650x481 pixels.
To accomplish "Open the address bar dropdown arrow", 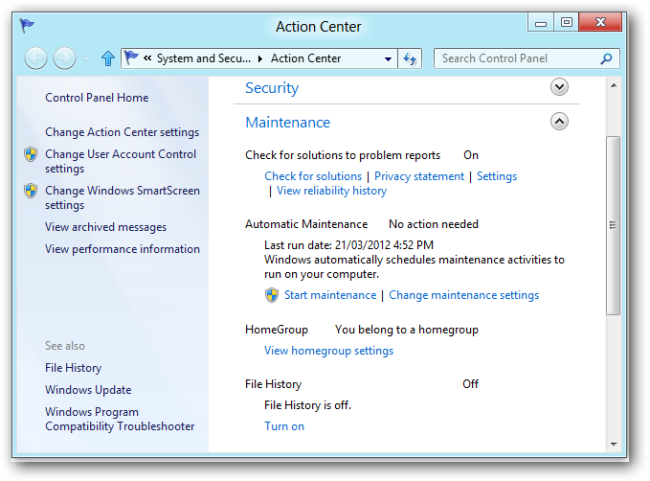I will click(388, 59).
